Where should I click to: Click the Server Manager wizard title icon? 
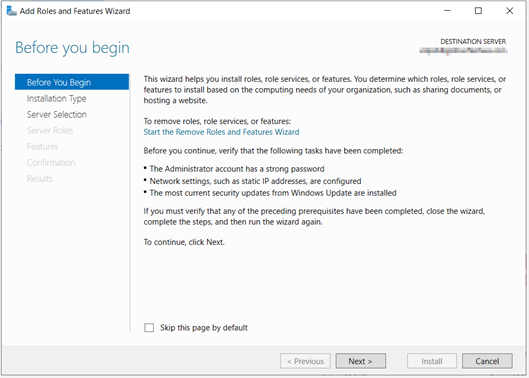(x=11, y=11)
